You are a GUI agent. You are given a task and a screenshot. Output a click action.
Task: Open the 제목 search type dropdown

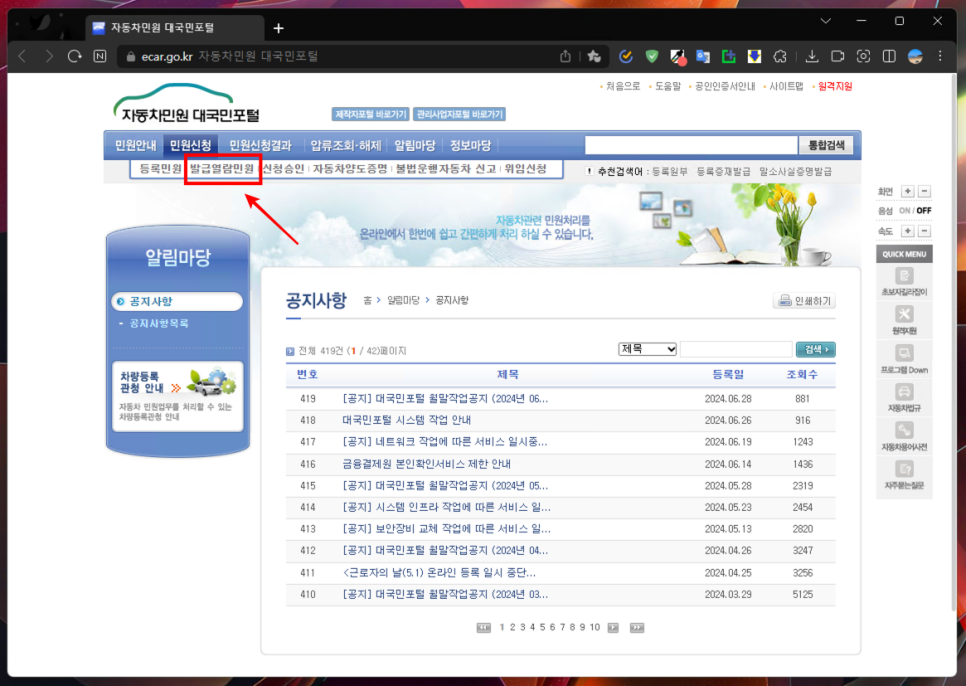coord(647,349)
